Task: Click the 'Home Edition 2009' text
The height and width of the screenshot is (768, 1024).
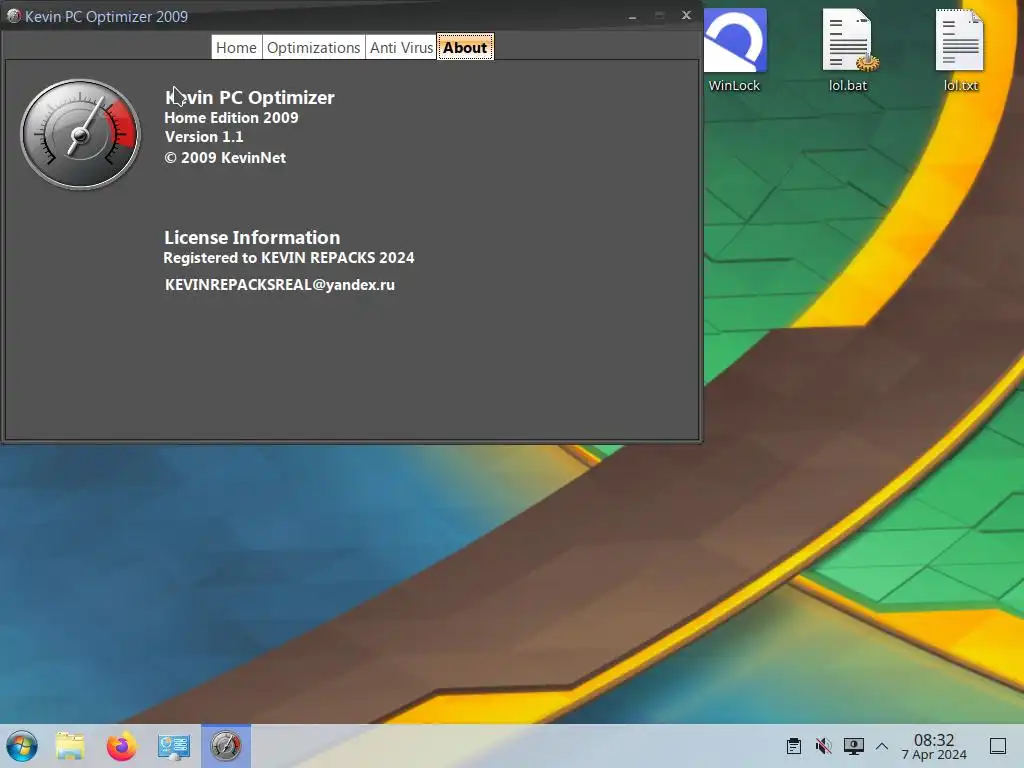Action: pyautogui.click(x=231, y=118)
